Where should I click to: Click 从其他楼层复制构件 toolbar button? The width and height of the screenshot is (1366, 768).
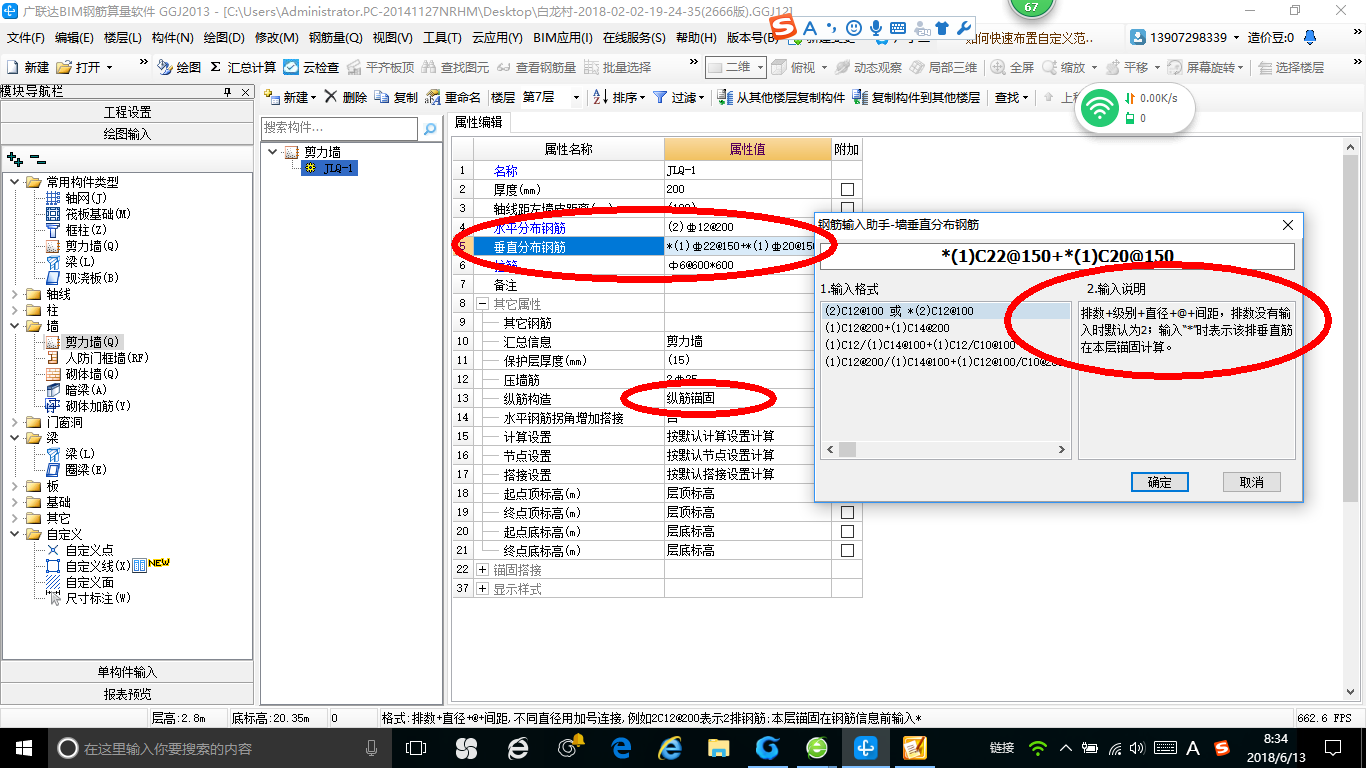[780, 98]
